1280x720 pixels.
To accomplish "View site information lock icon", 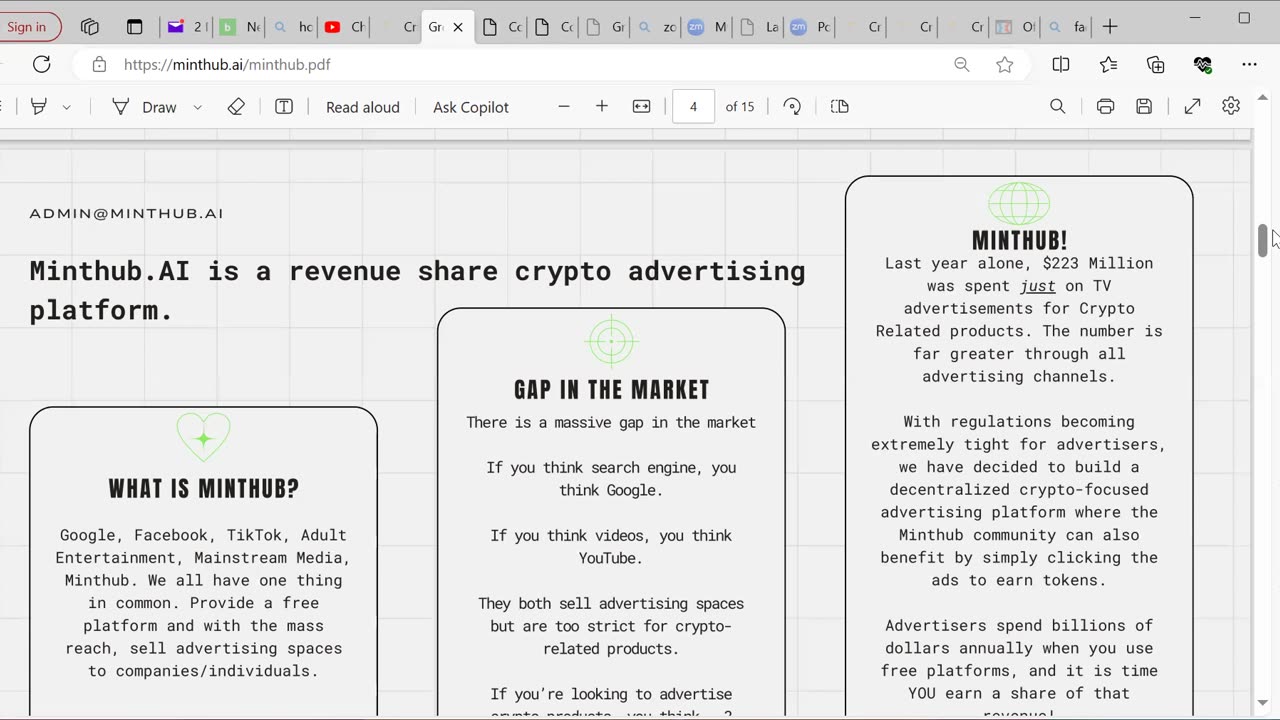I will tap(99, 64).
